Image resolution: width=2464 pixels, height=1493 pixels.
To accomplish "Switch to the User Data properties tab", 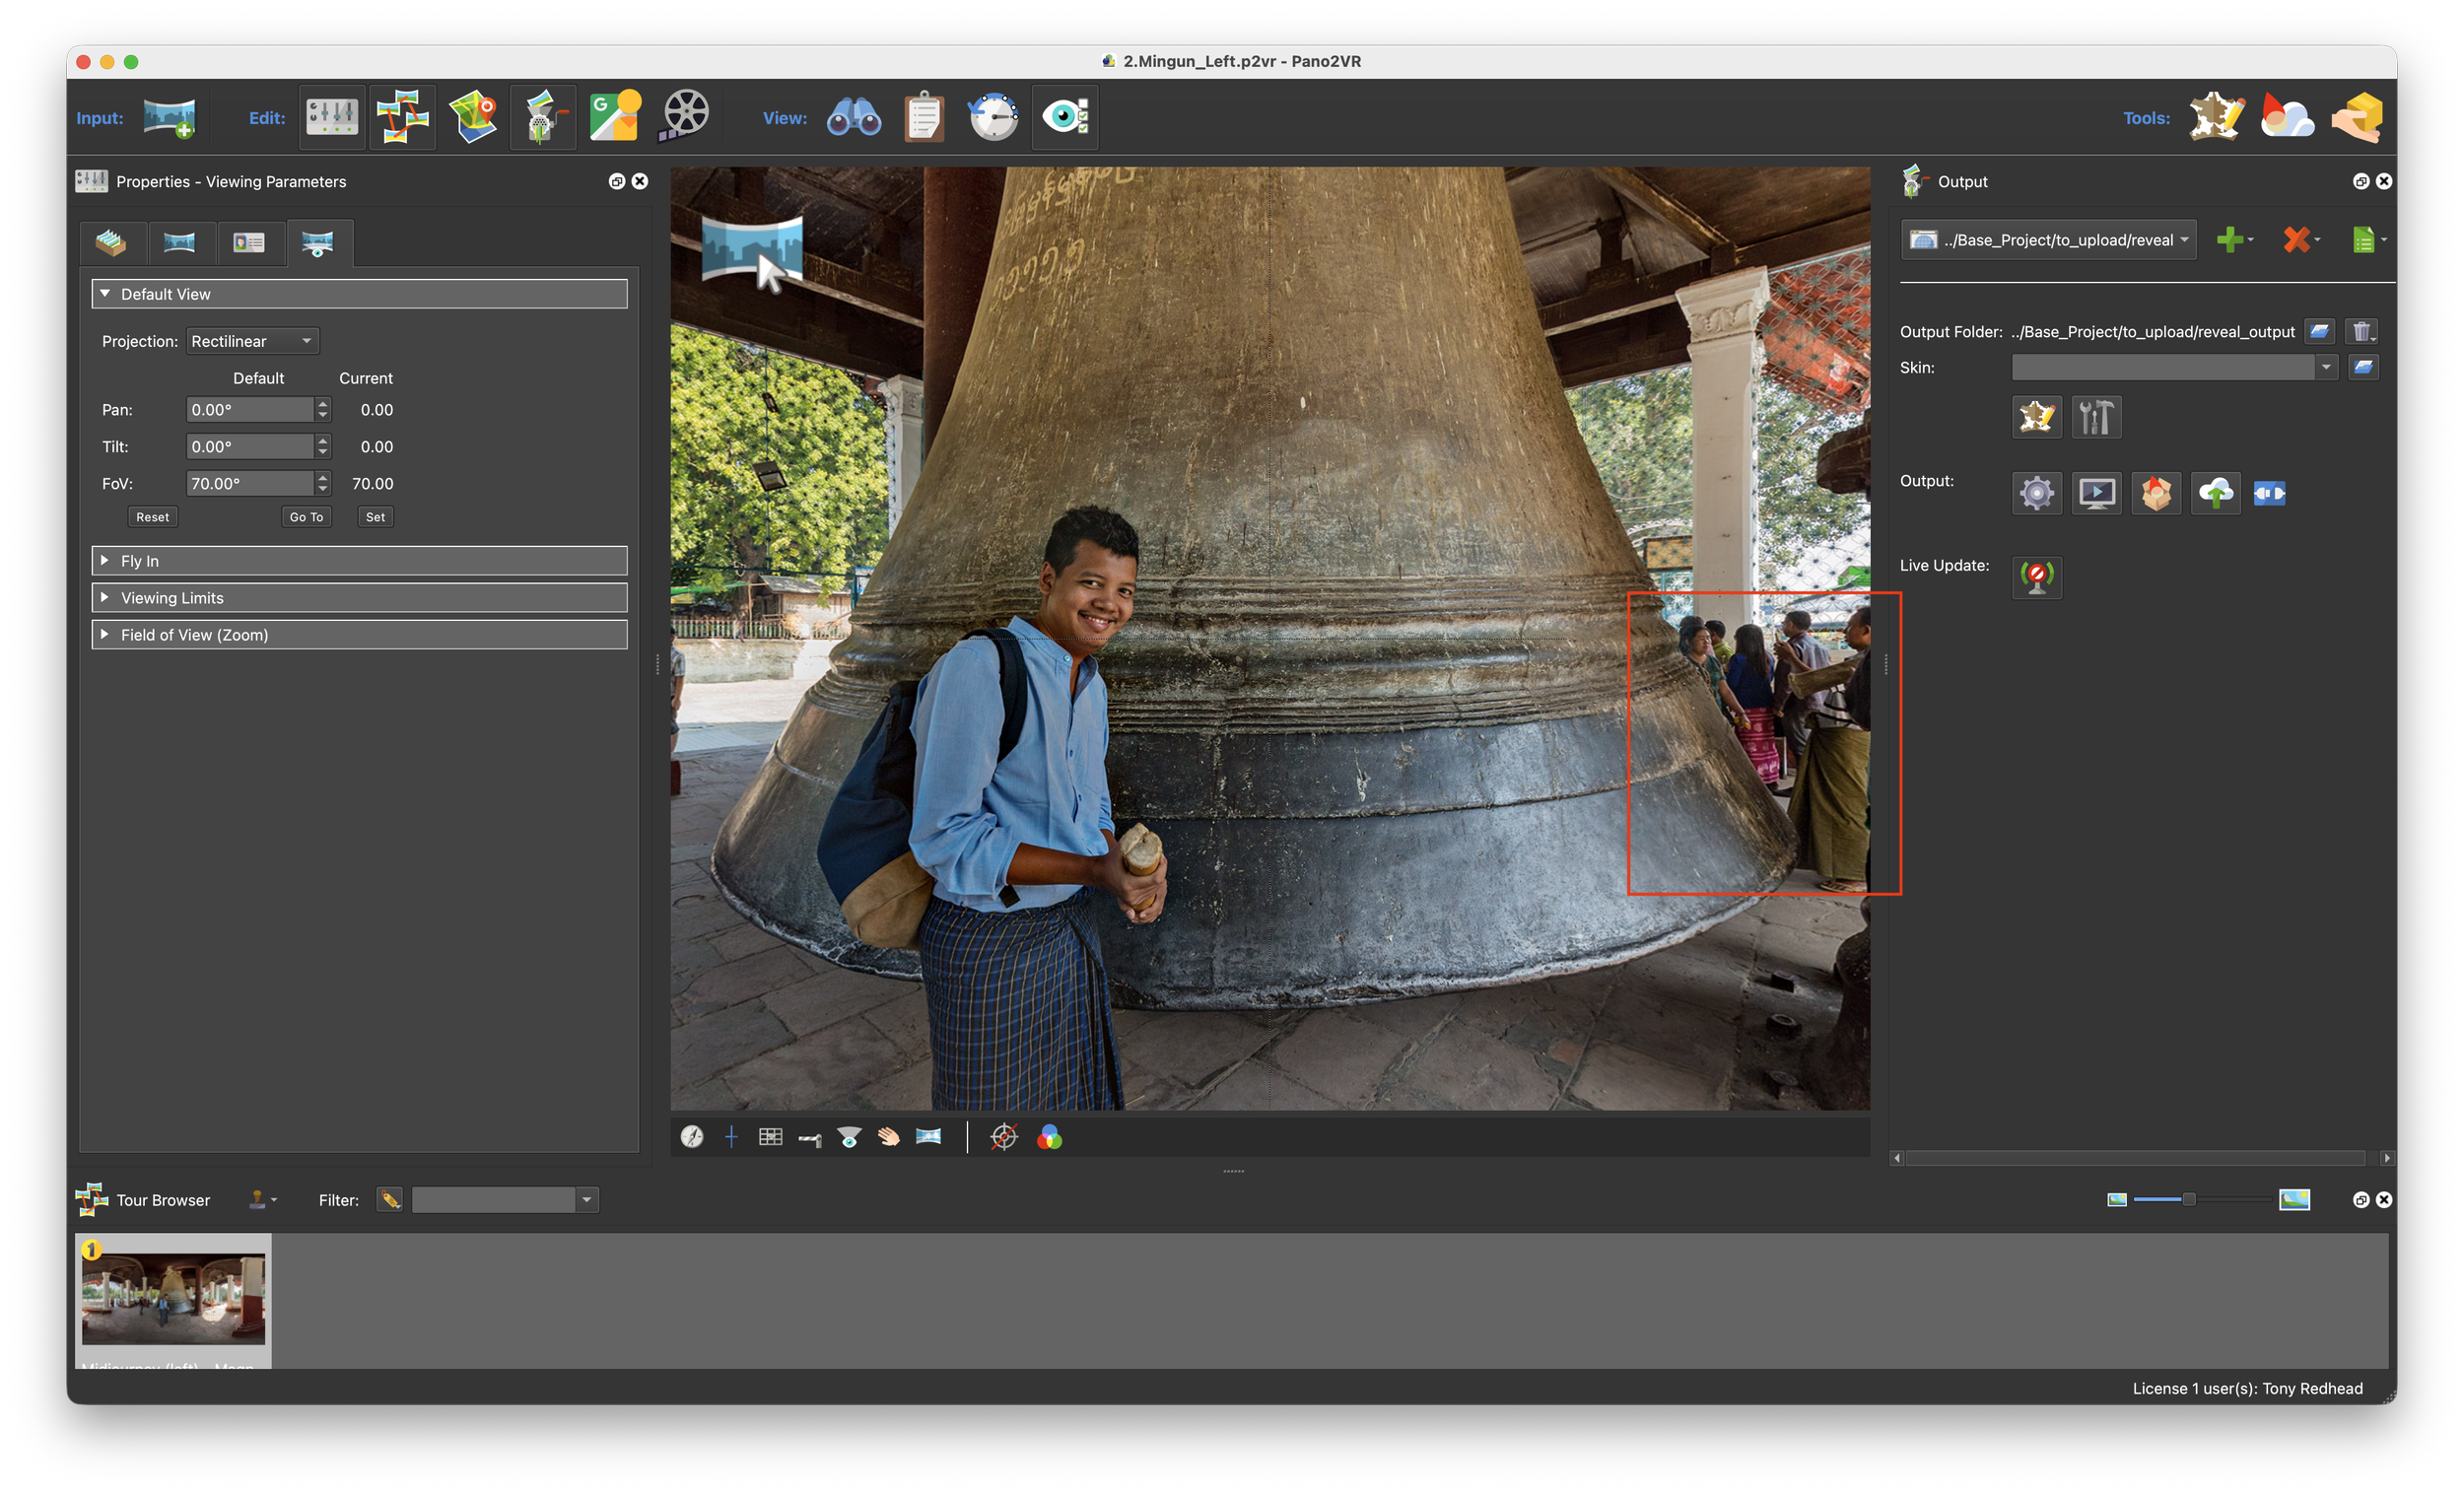I will point(248,243).
